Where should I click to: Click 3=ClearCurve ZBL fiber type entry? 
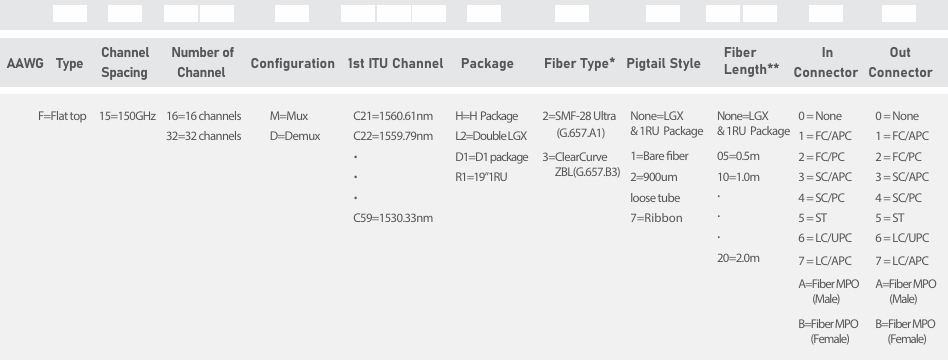coord(581,165)
